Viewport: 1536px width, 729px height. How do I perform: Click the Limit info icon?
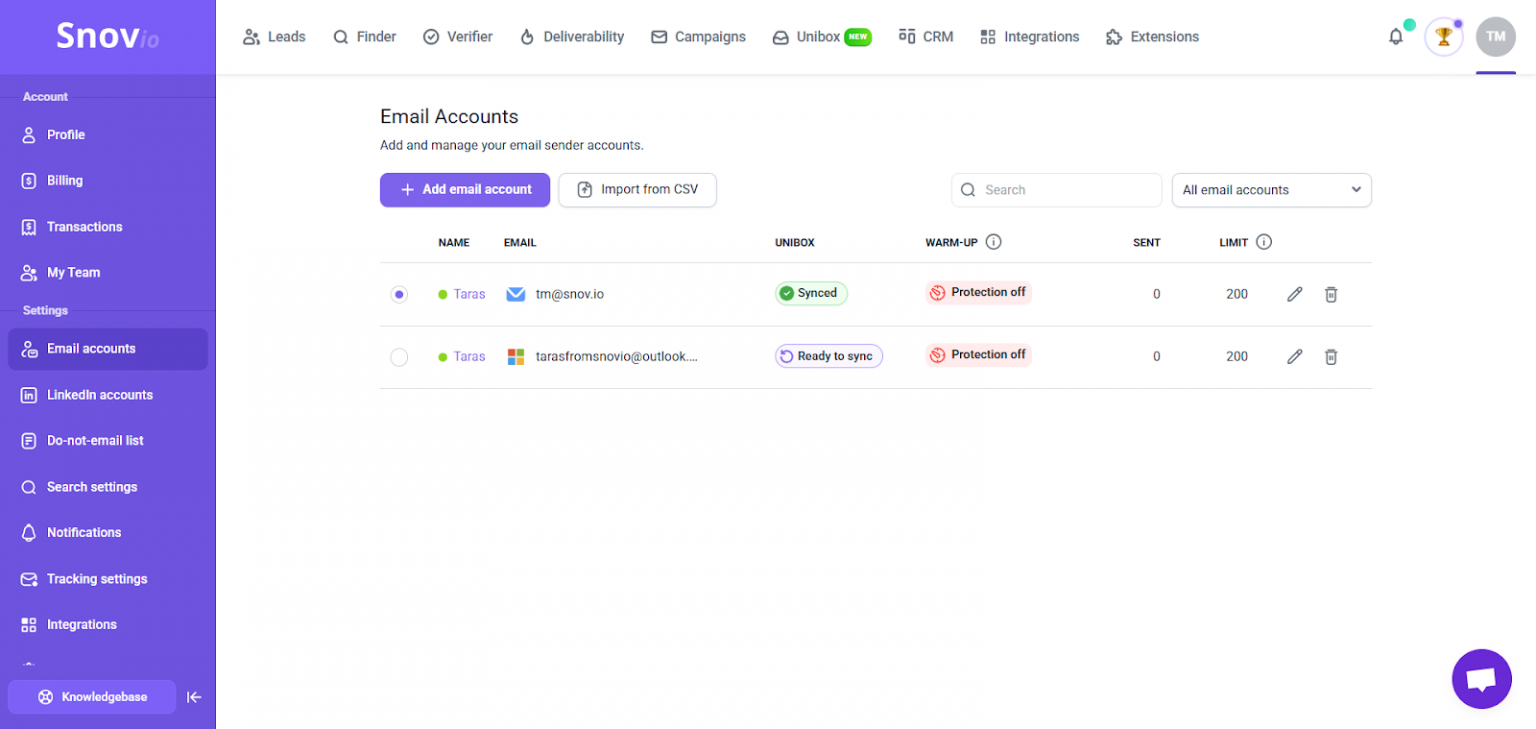coord(1264,242)
